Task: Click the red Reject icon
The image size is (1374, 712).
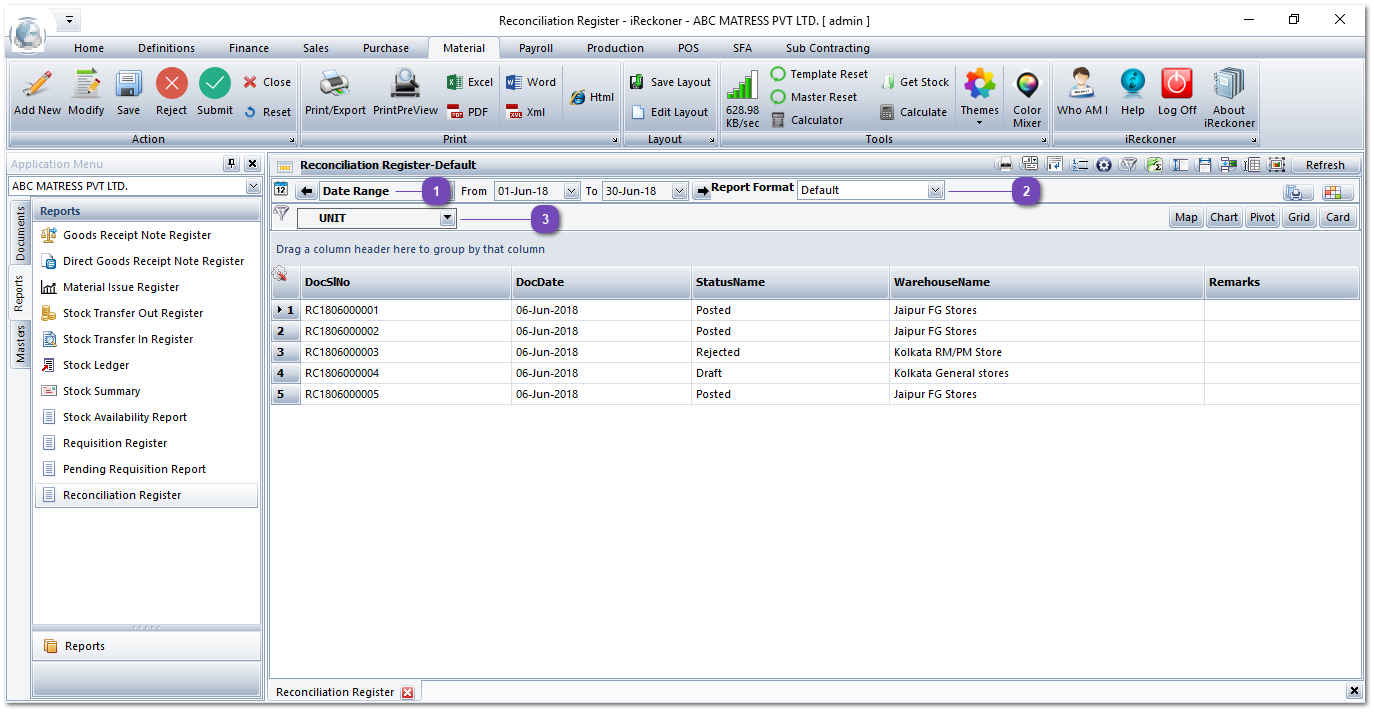Action: 171,85
